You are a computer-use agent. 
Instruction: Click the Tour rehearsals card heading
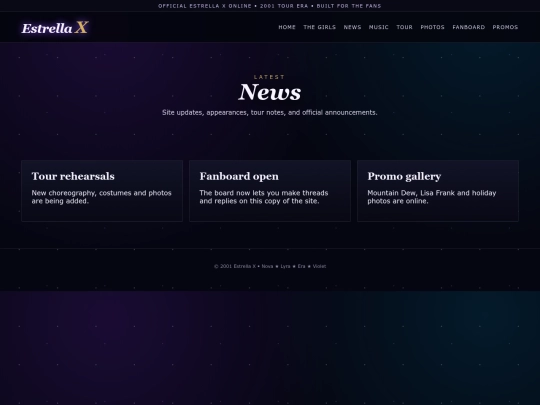tap(73, 176)
